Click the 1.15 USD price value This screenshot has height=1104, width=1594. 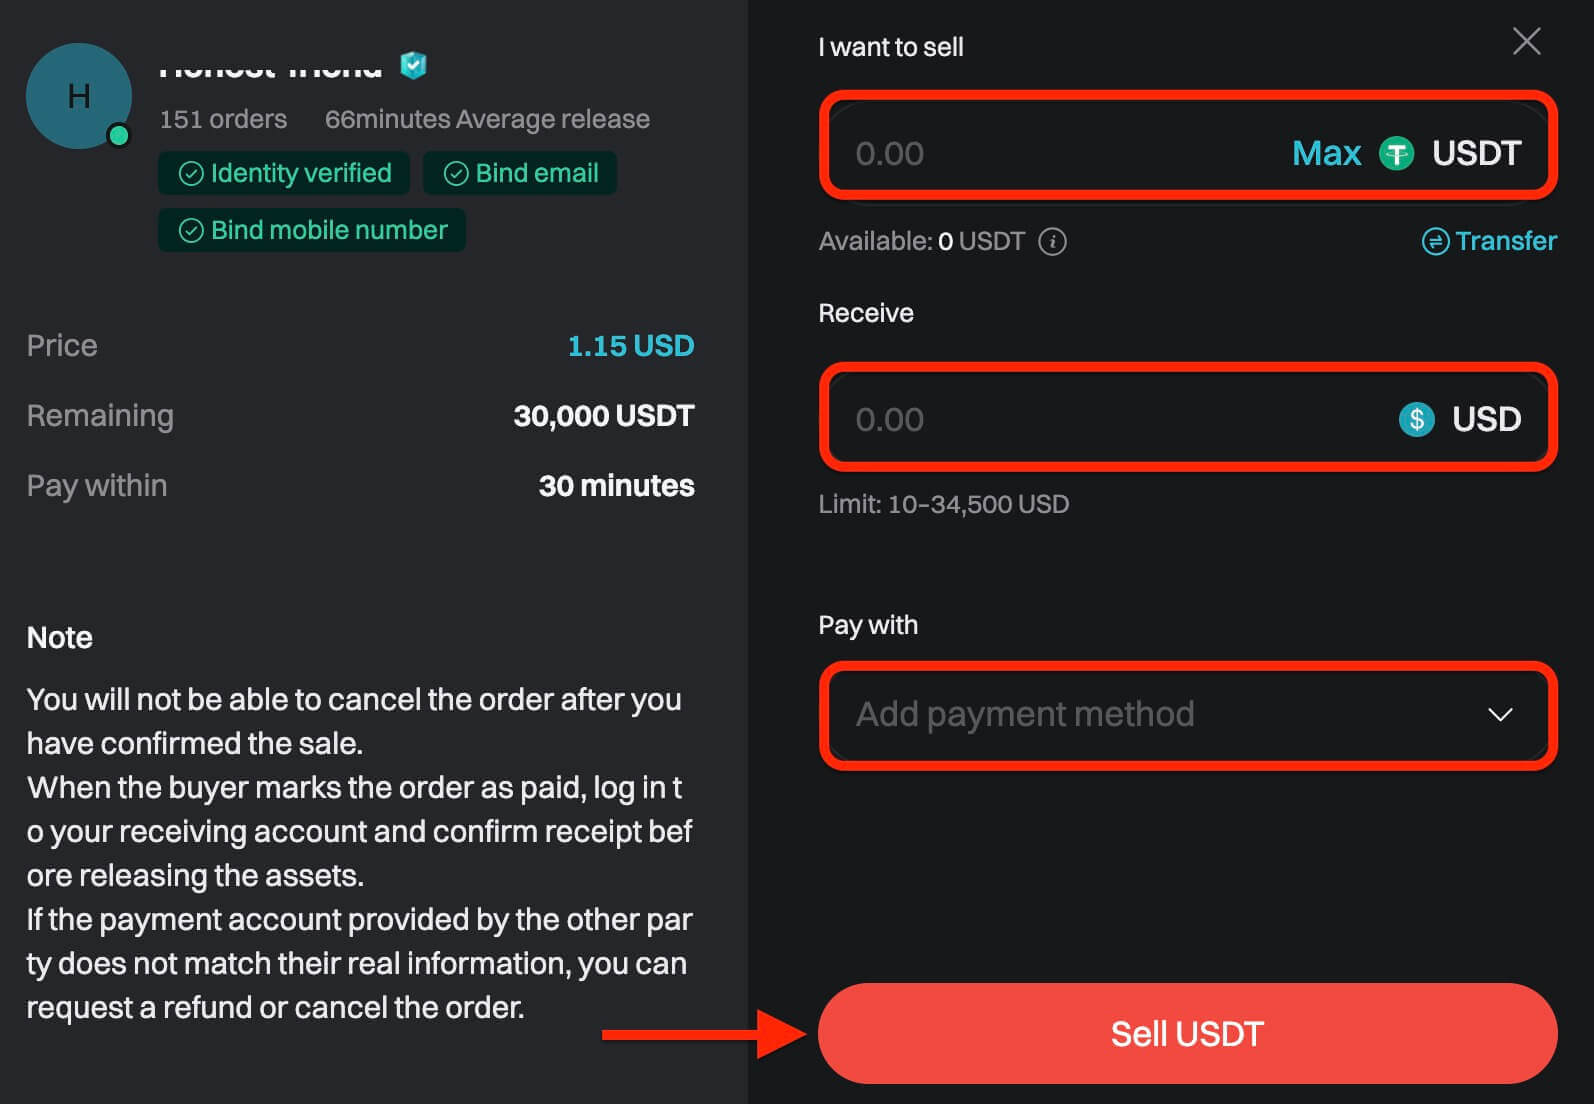630,346
